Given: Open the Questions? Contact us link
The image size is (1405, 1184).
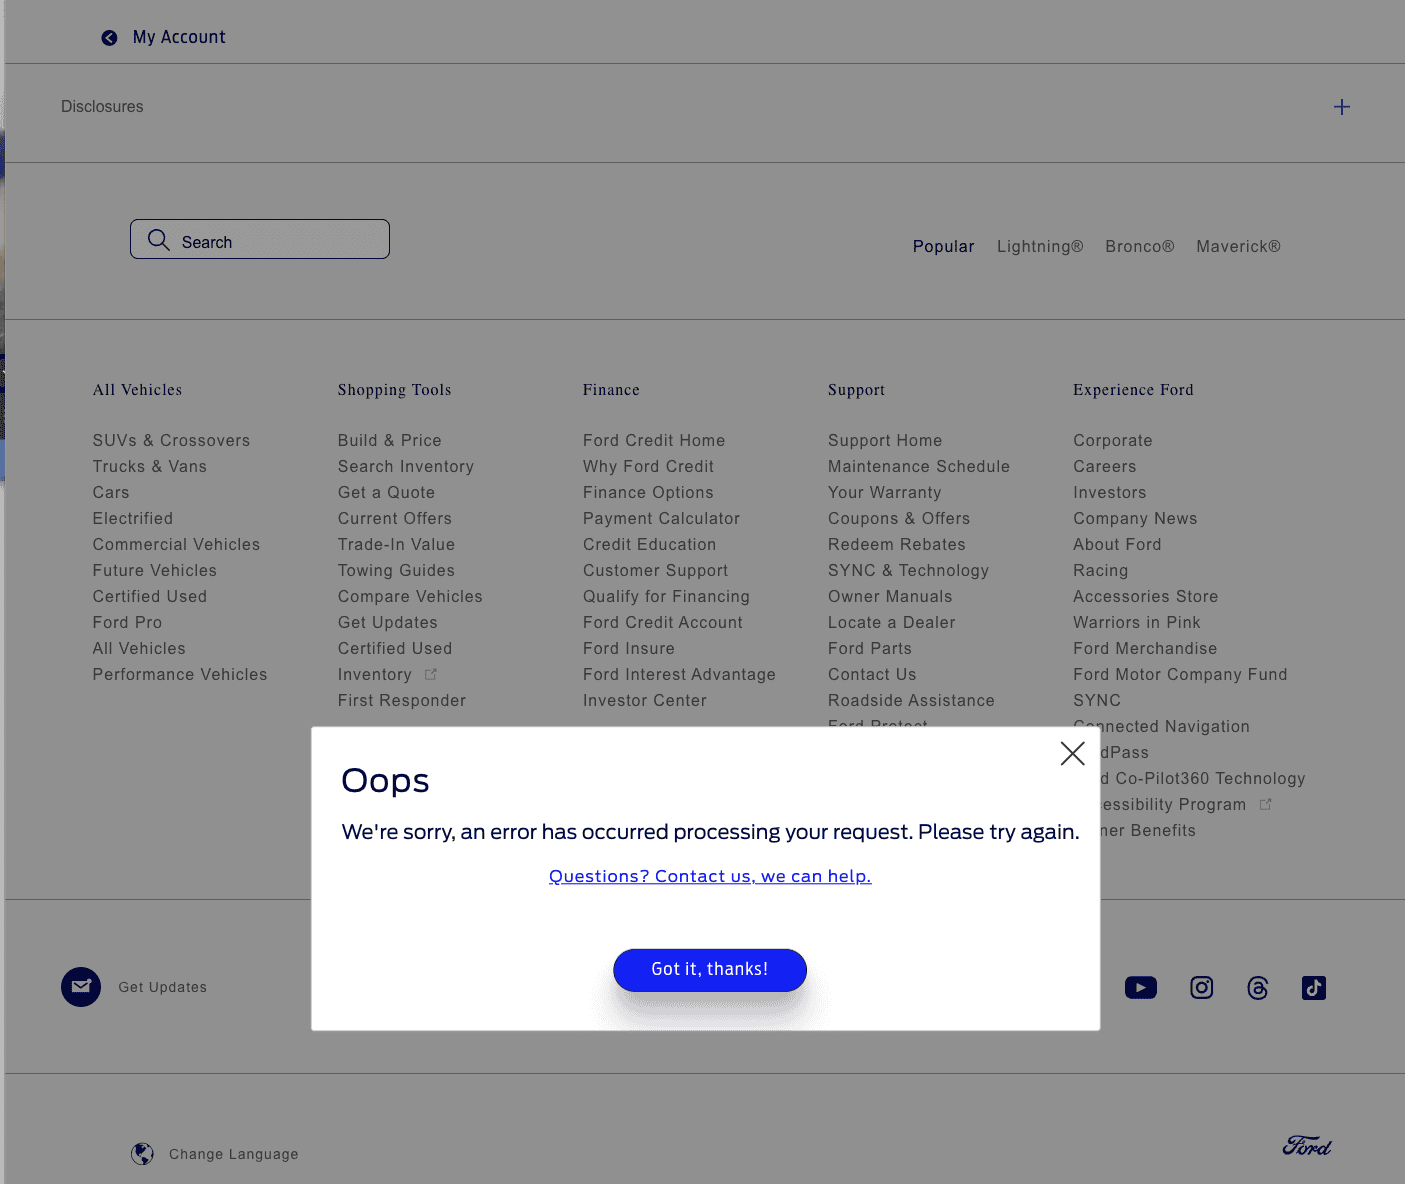Looking at the screenshot, I should 710,876.
